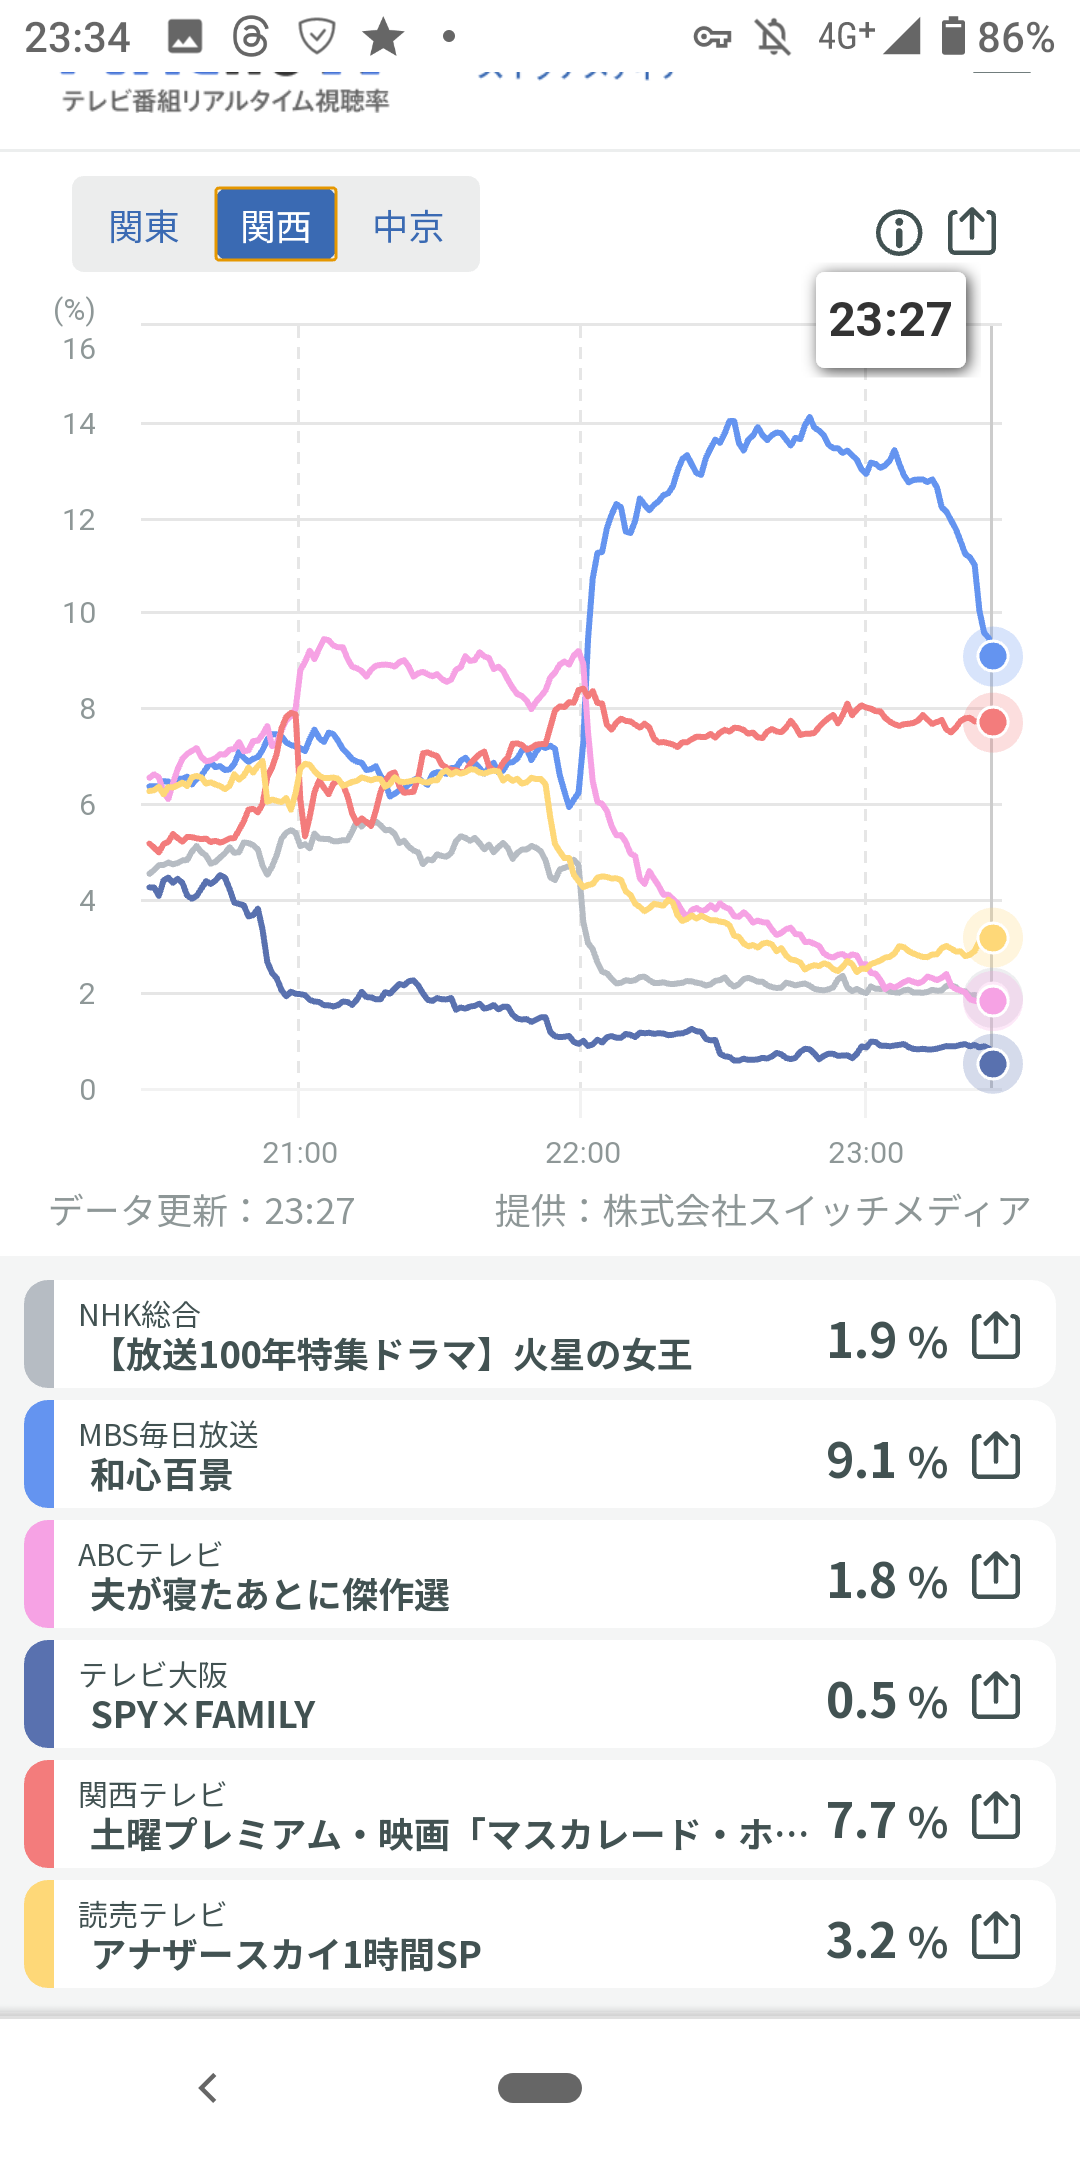Tap the chart share icon
Image resolution: width=1080 pixels, height=2160 pixels.
(971, 232)
